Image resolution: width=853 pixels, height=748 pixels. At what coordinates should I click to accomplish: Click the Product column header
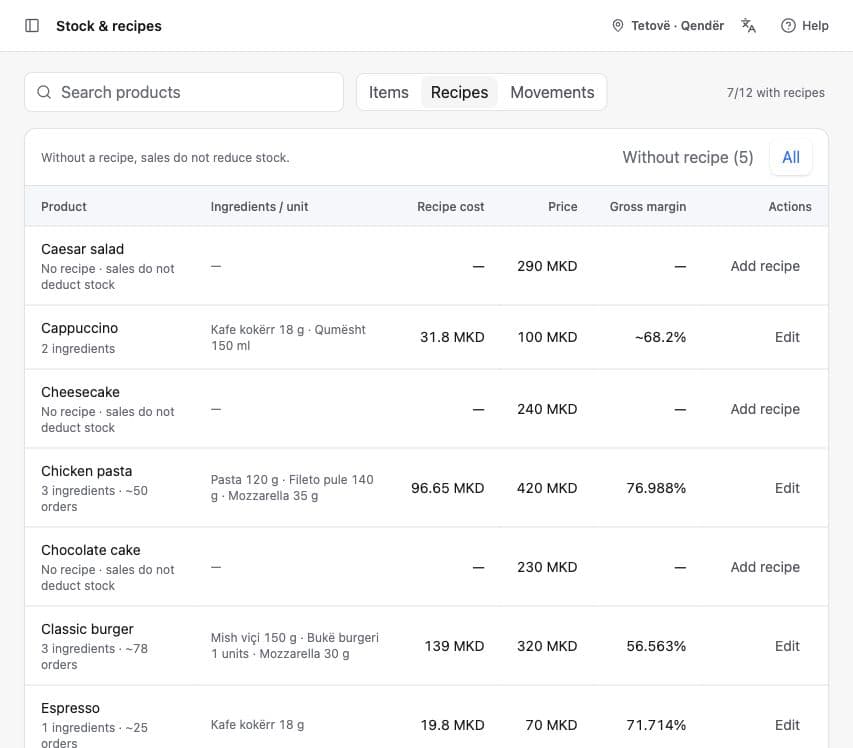(64, 207)
